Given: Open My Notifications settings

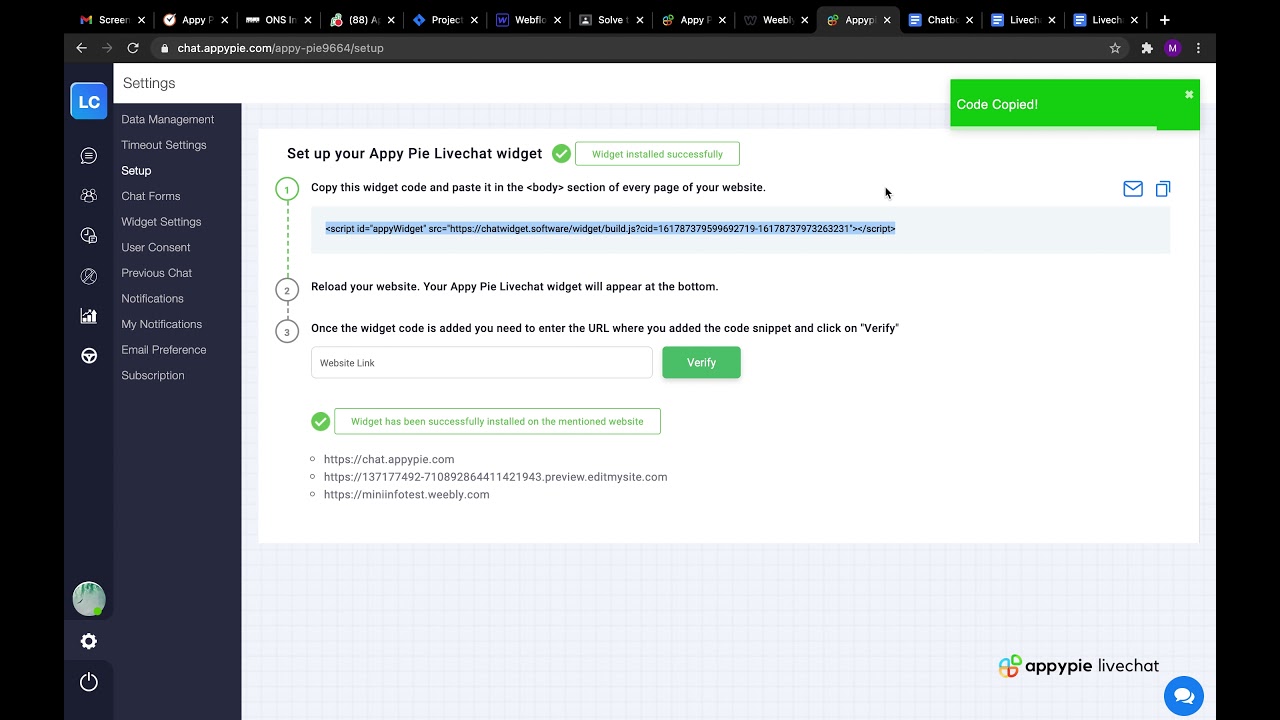Looking at the screenshot, I should click(x=162, y=324).
